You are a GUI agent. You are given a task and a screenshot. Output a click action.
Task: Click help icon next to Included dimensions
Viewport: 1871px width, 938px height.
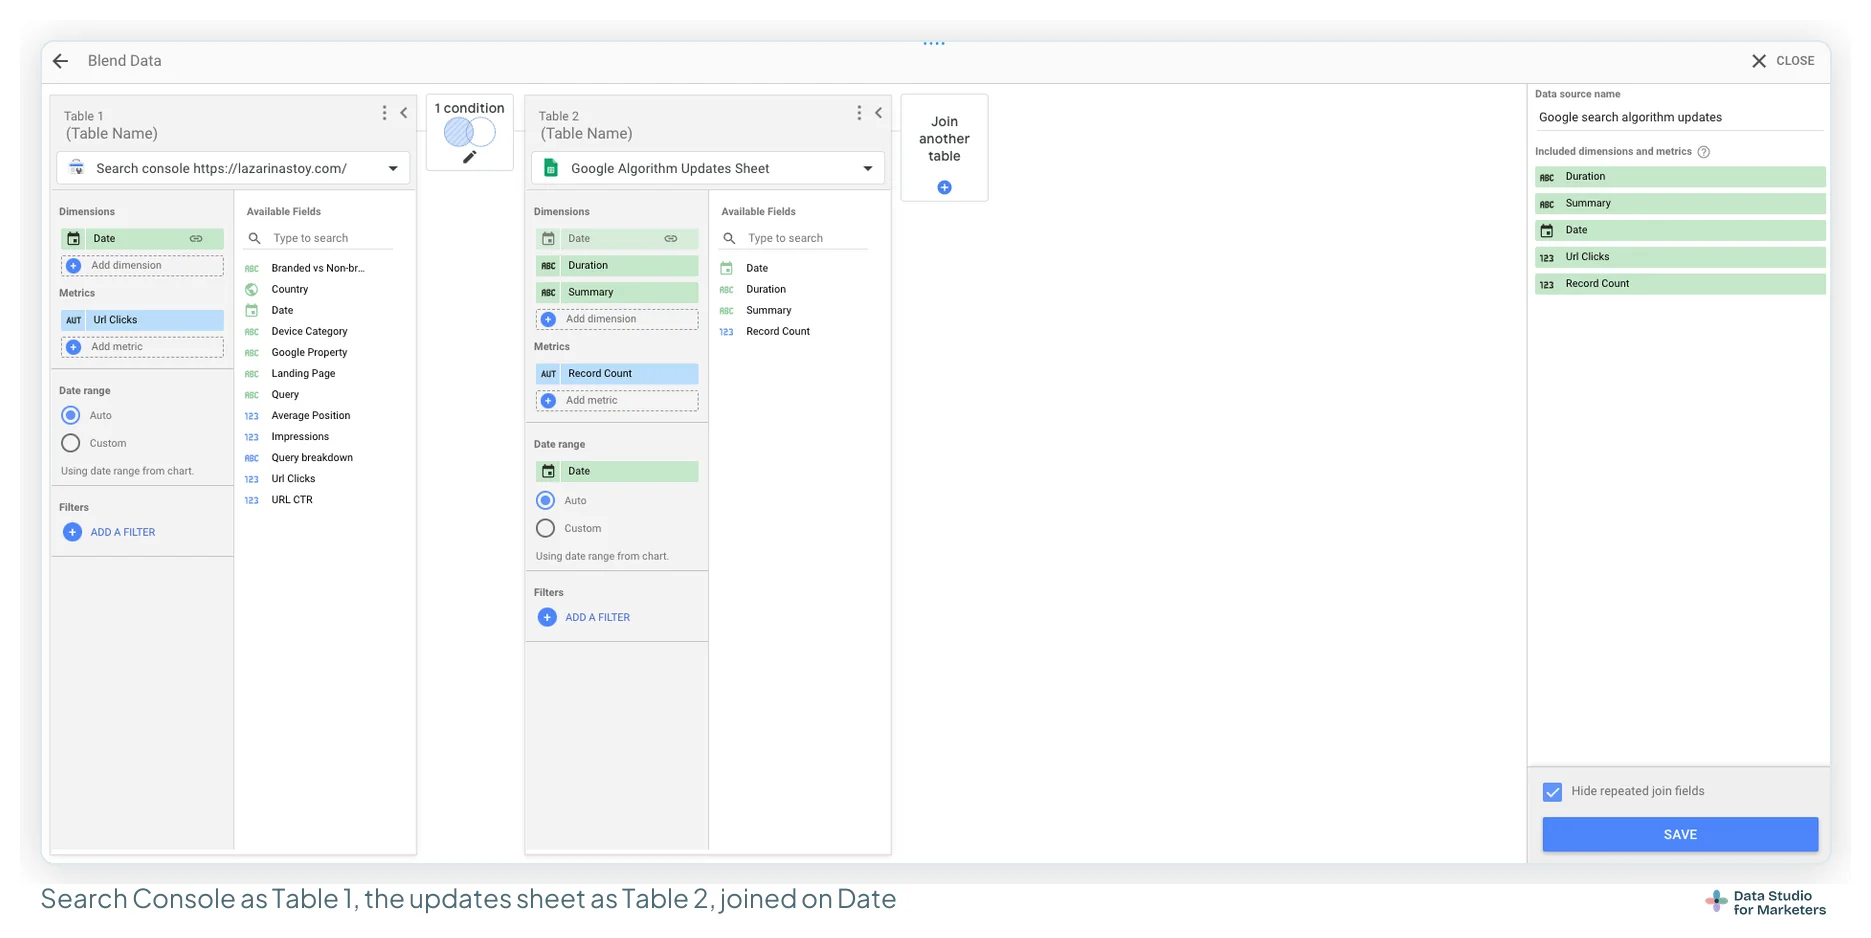1704,152
